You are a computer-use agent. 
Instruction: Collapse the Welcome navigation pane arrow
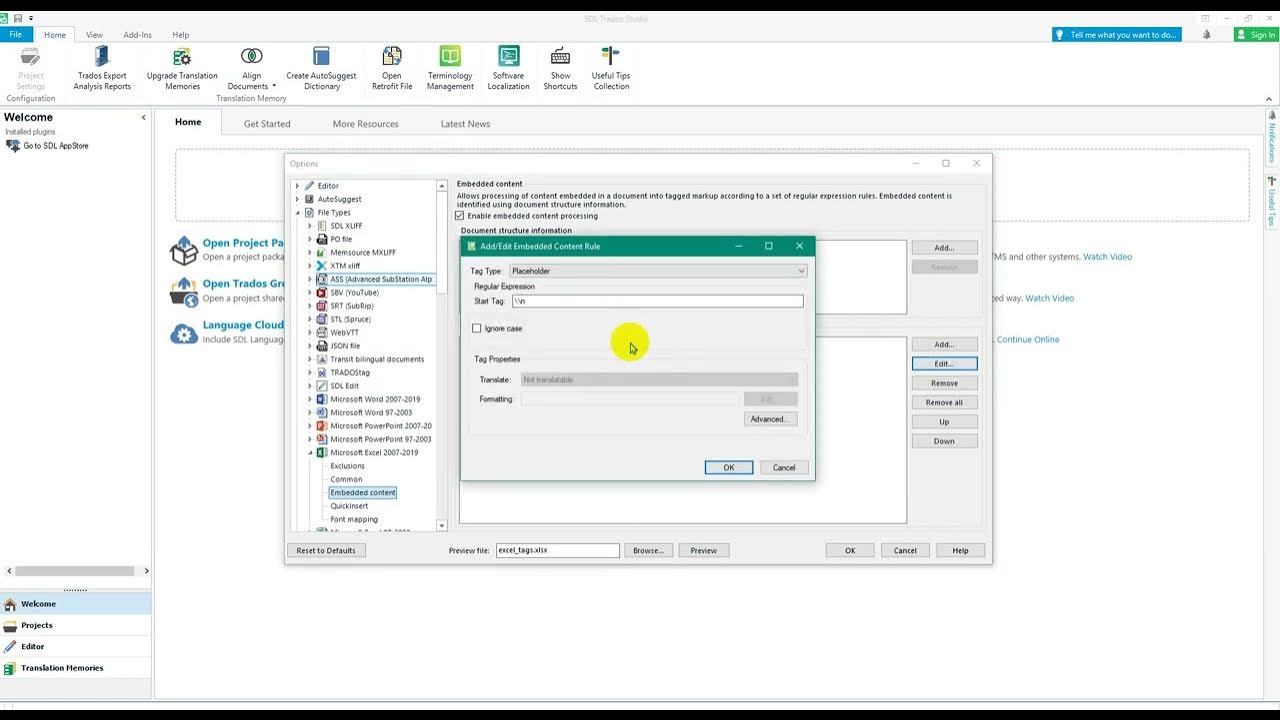[x=143, y=118]
